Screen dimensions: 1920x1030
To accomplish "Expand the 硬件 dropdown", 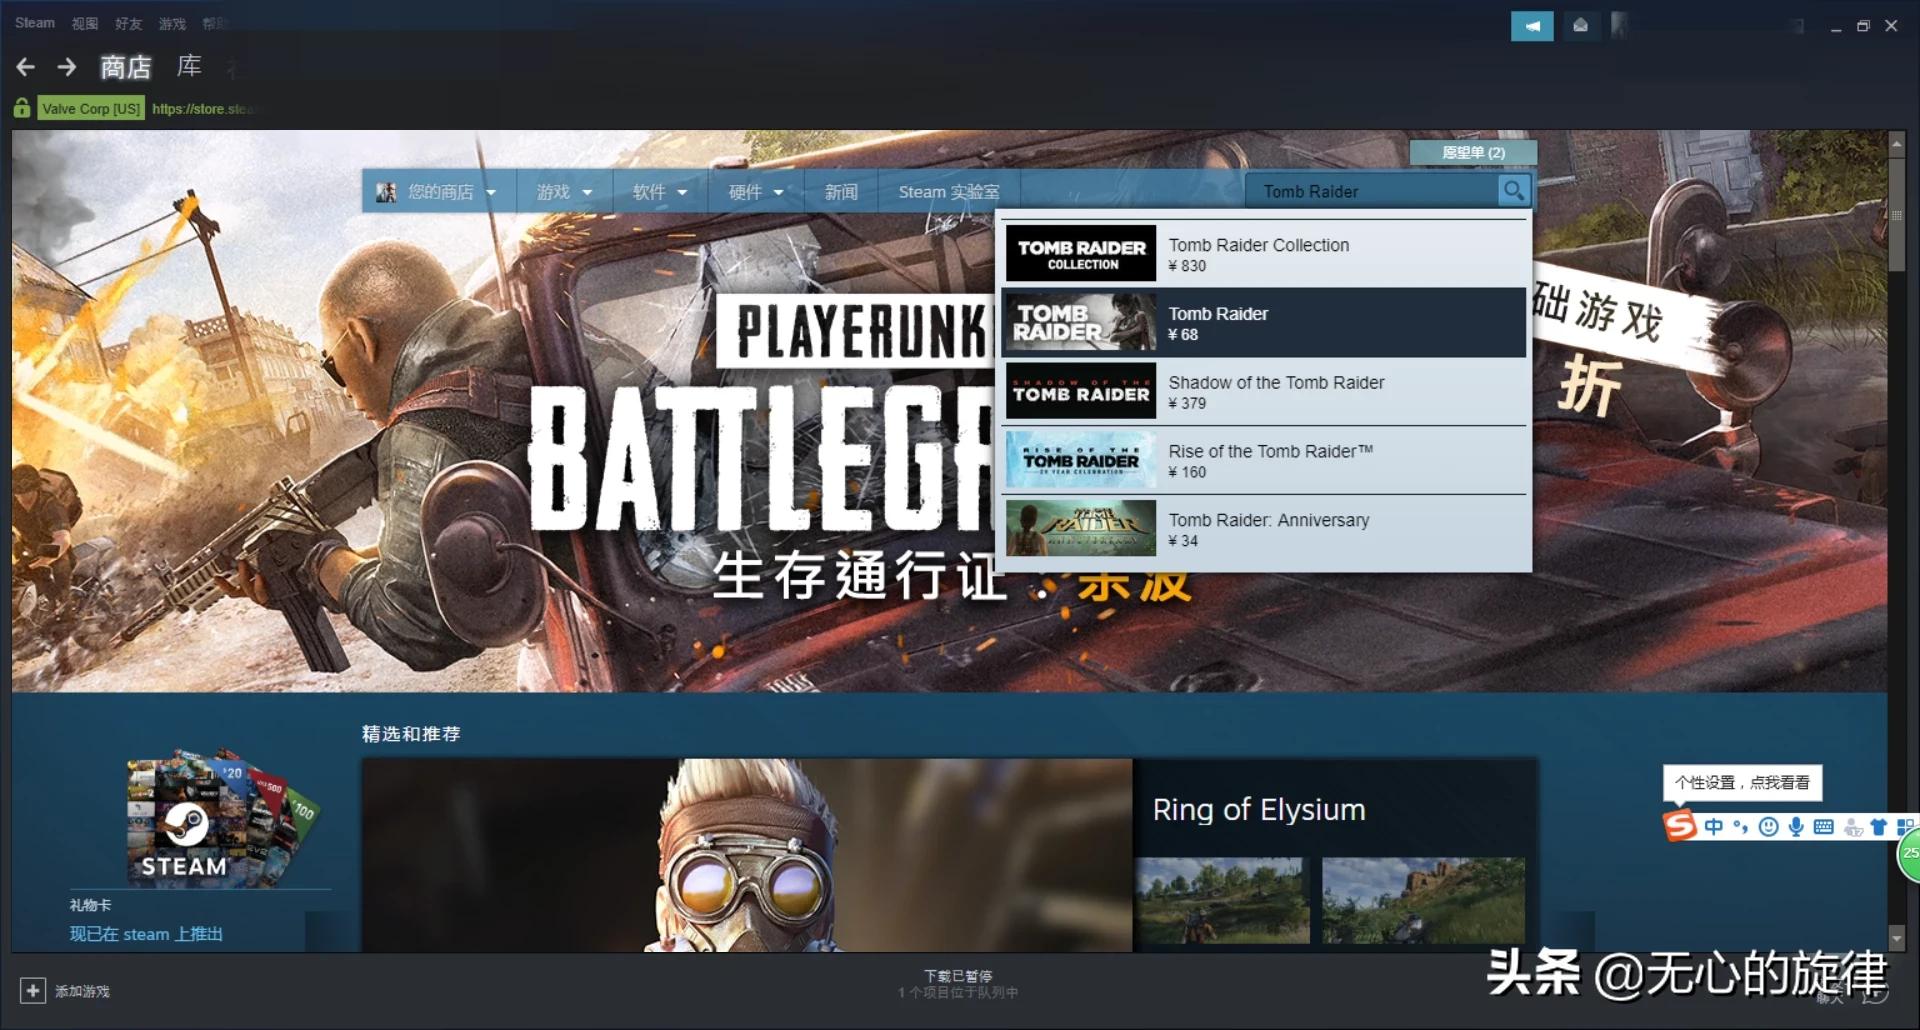I will pyautogui.click(x=756, y=191).
